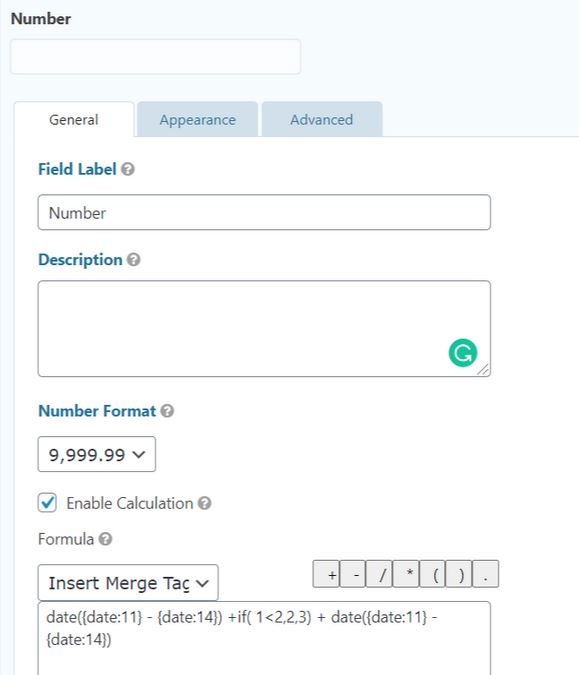Image resolution: width=579 pixels, height=675 pixels.
Task: Click the Enable Calculation help icon
Action: [x=204, y=503]
